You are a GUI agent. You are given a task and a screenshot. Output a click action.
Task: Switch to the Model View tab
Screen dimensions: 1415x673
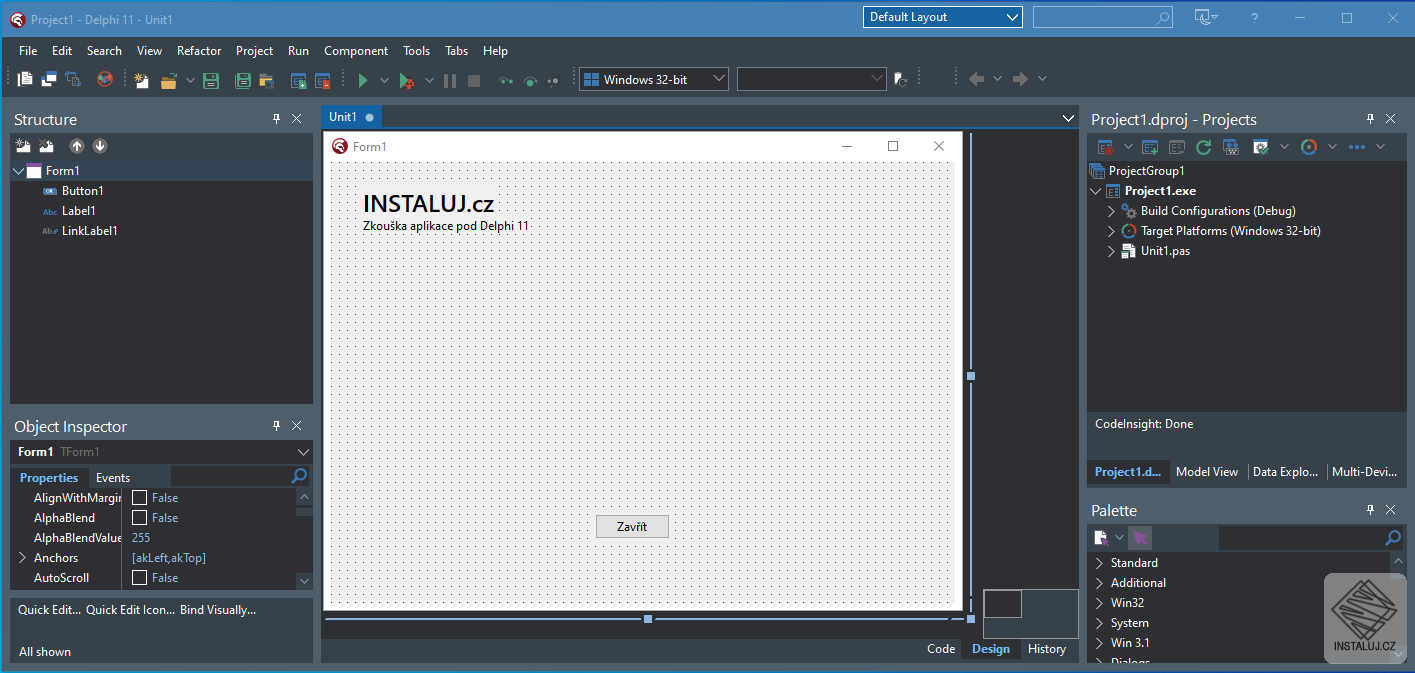tap(1207, 472)
